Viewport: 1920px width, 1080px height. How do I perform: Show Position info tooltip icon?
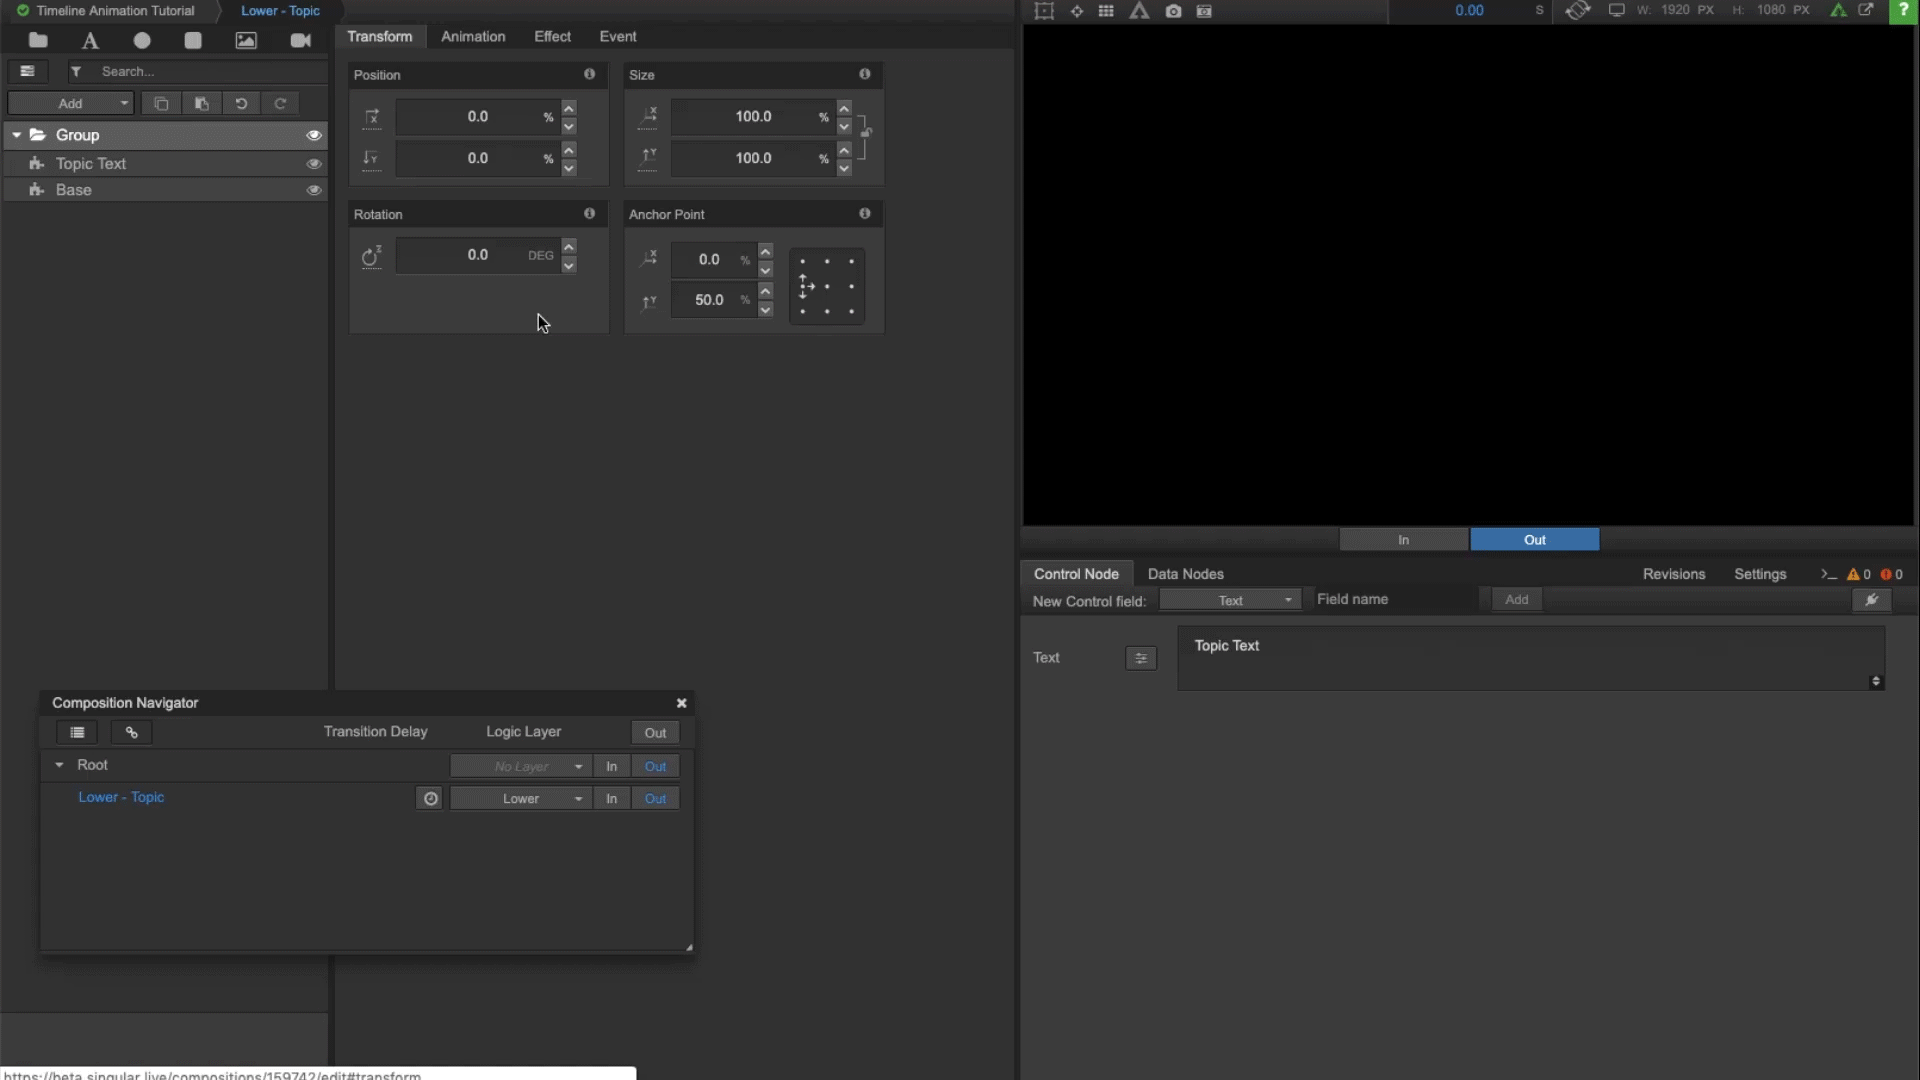[x=589, y=74]
